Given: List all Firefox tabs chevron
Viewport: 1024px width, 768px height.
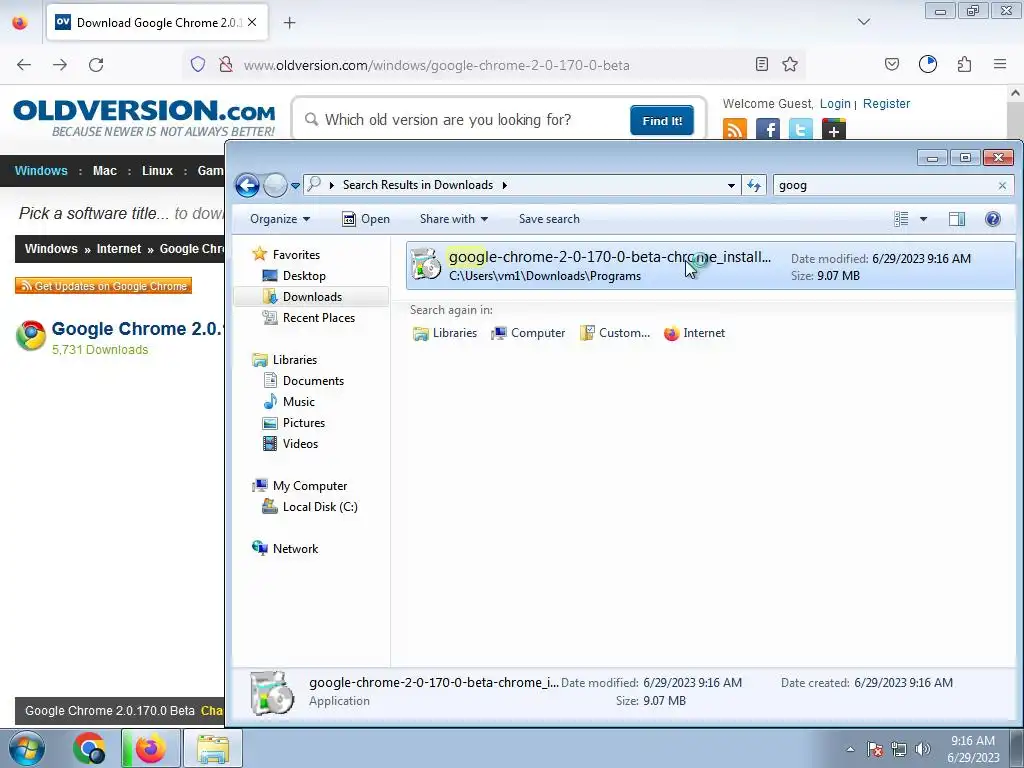Looking at the screenshot, I should (864, 22).
